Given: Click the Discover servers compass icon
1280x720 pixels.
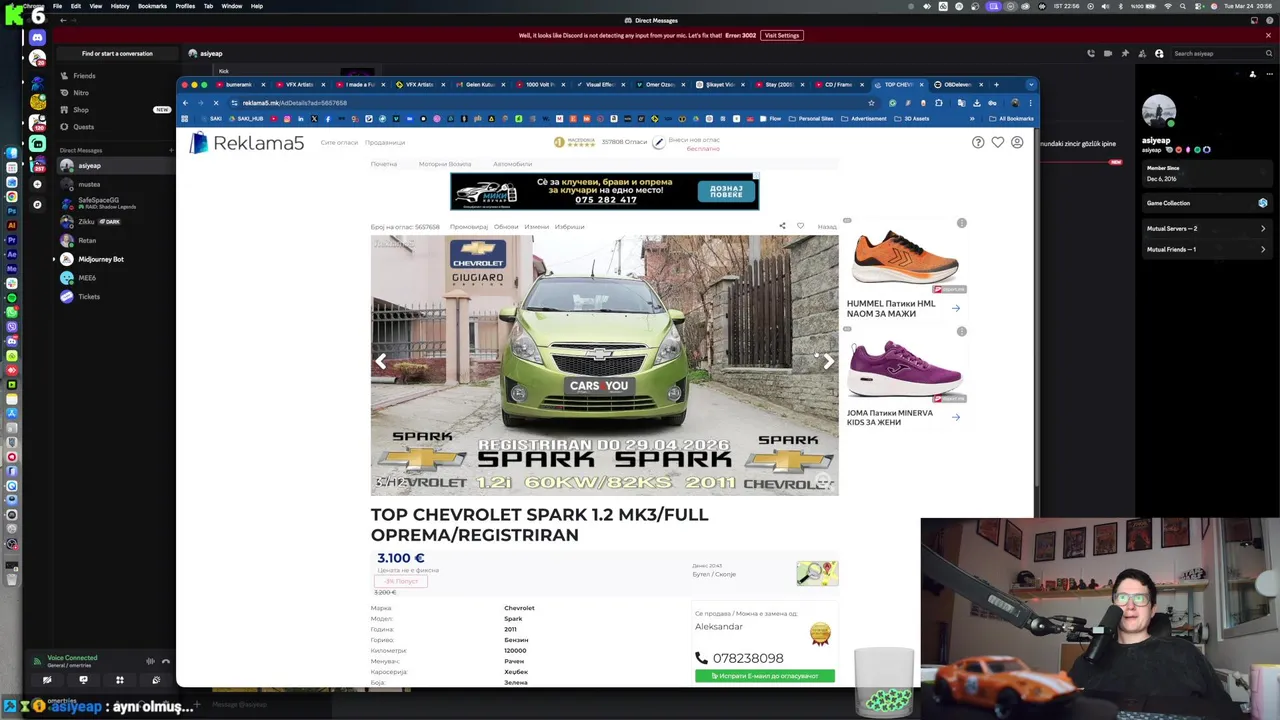Looking at the screenshot, I should tap(37, 204).
